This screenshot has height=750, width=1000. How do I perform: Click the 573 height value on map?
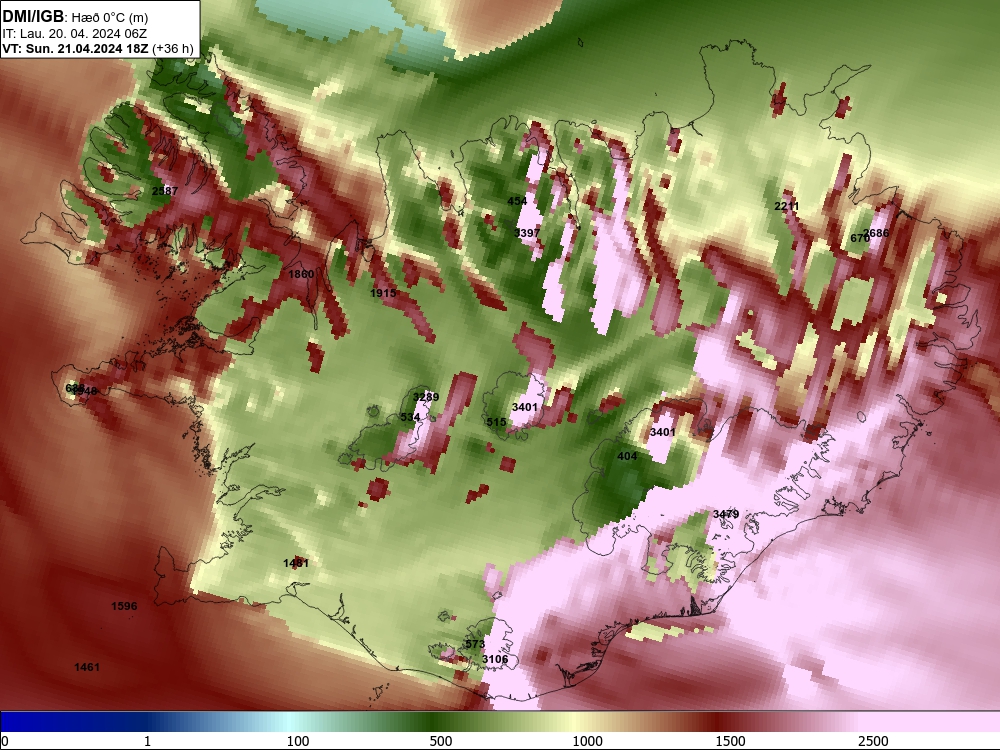474,644
